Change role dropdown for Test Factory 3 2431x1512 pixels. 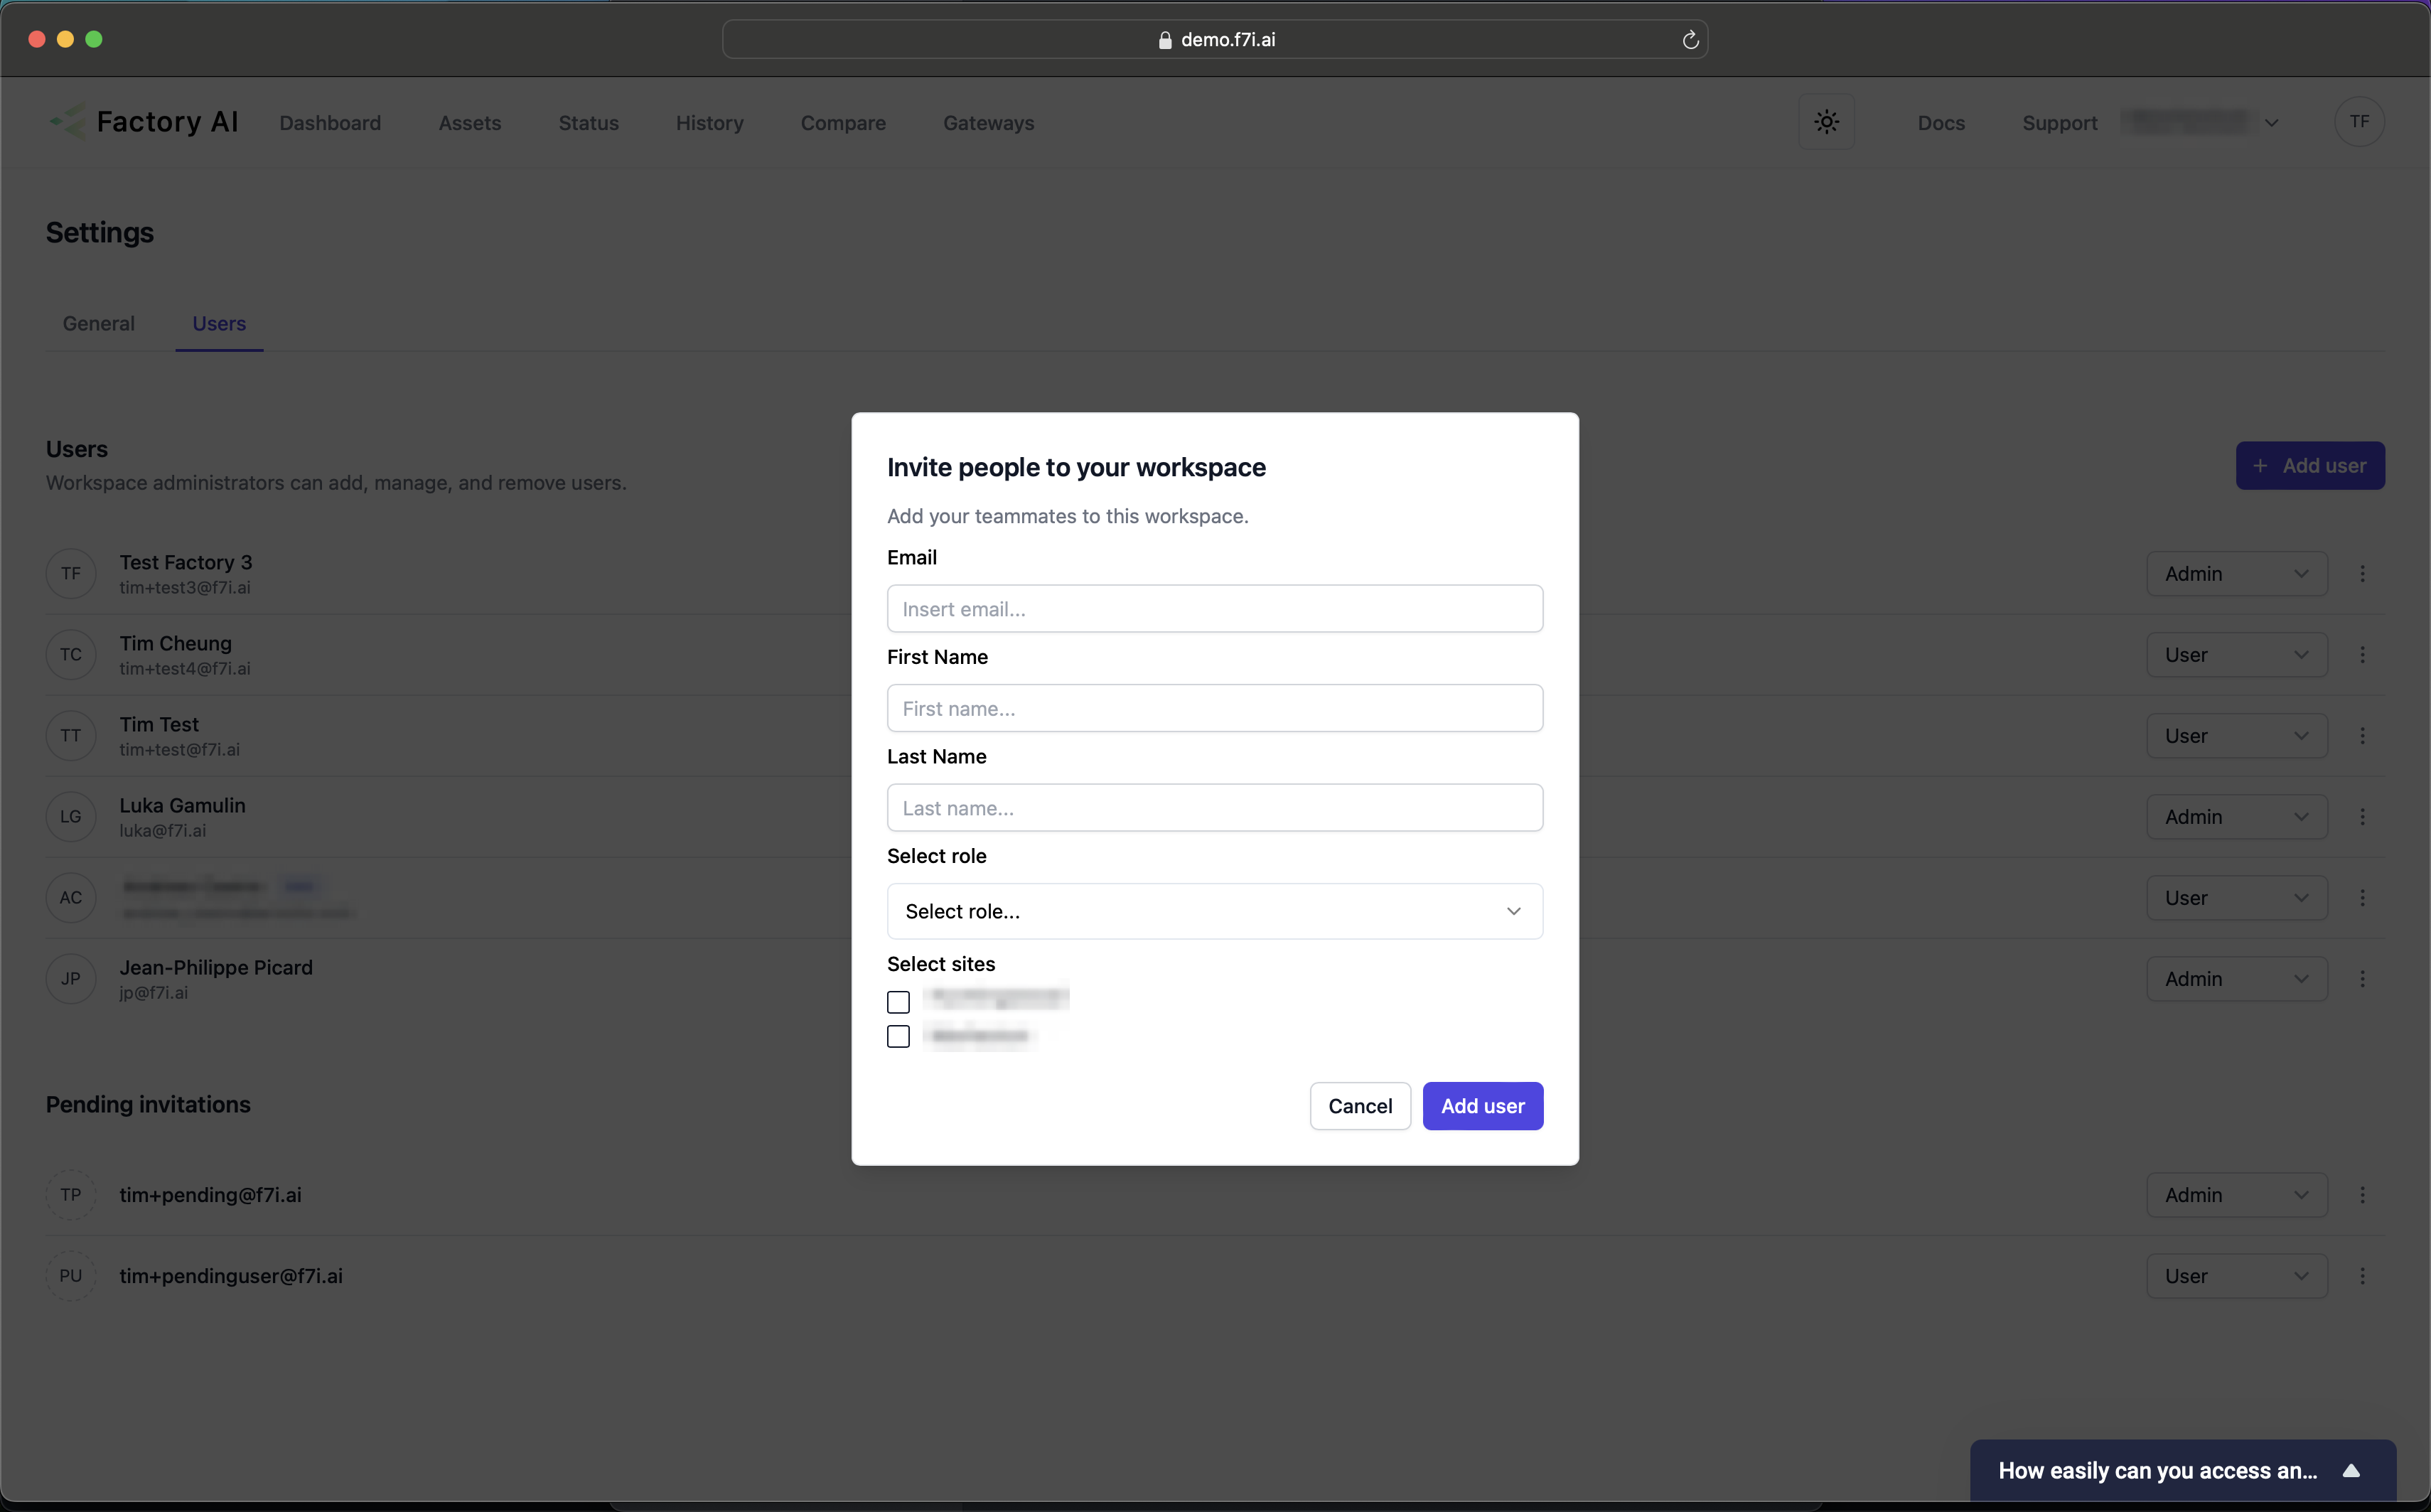[2236, 574]
